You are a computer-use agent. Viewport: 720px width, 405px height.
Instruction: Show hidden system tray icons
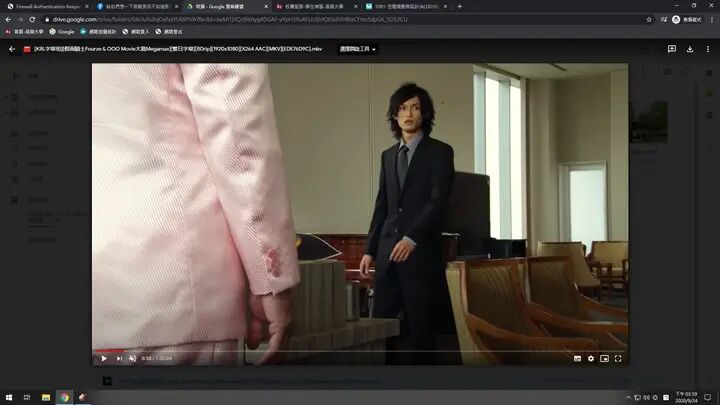tap(628, 398)
